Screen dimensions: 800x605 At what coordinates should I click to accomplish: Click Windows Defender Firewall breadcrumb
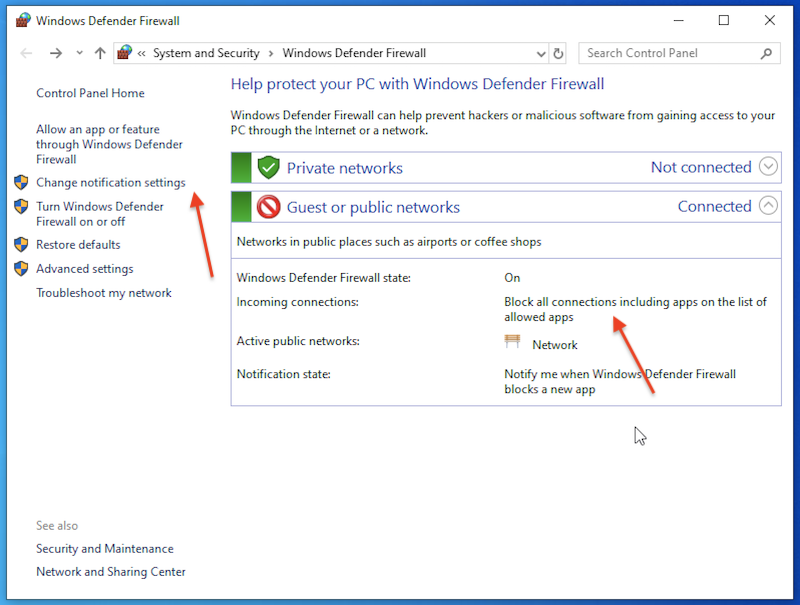[354, 53]
